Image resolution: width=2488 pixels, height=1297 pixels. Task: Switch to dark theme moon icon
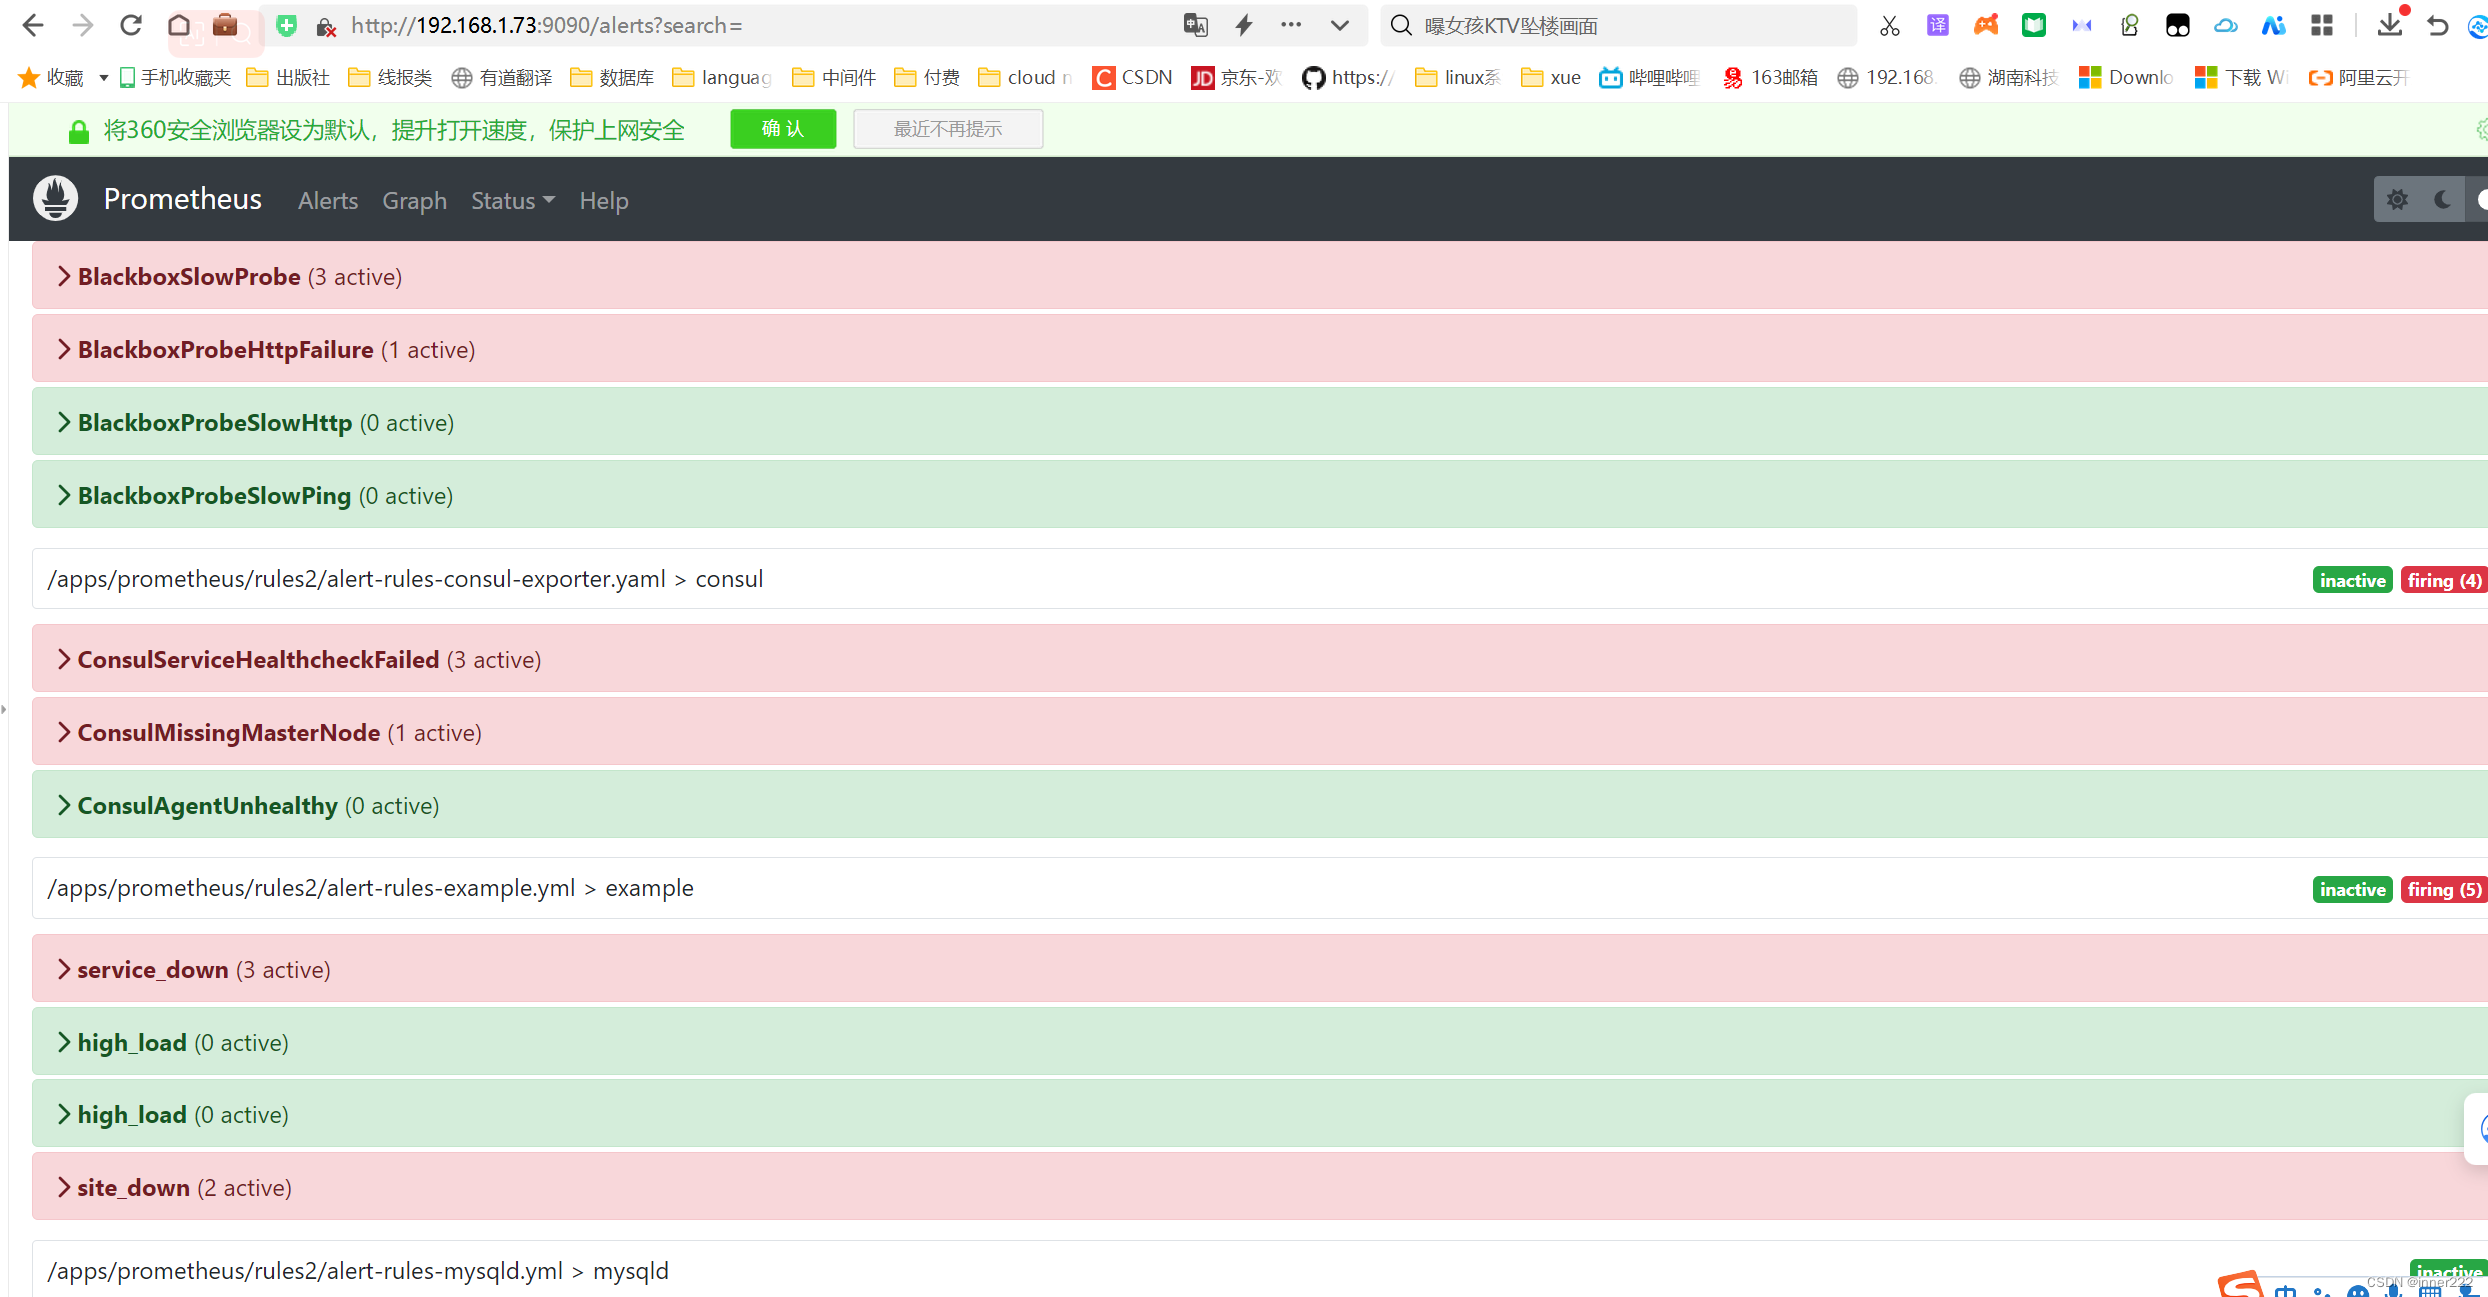tap(2442, 200)
